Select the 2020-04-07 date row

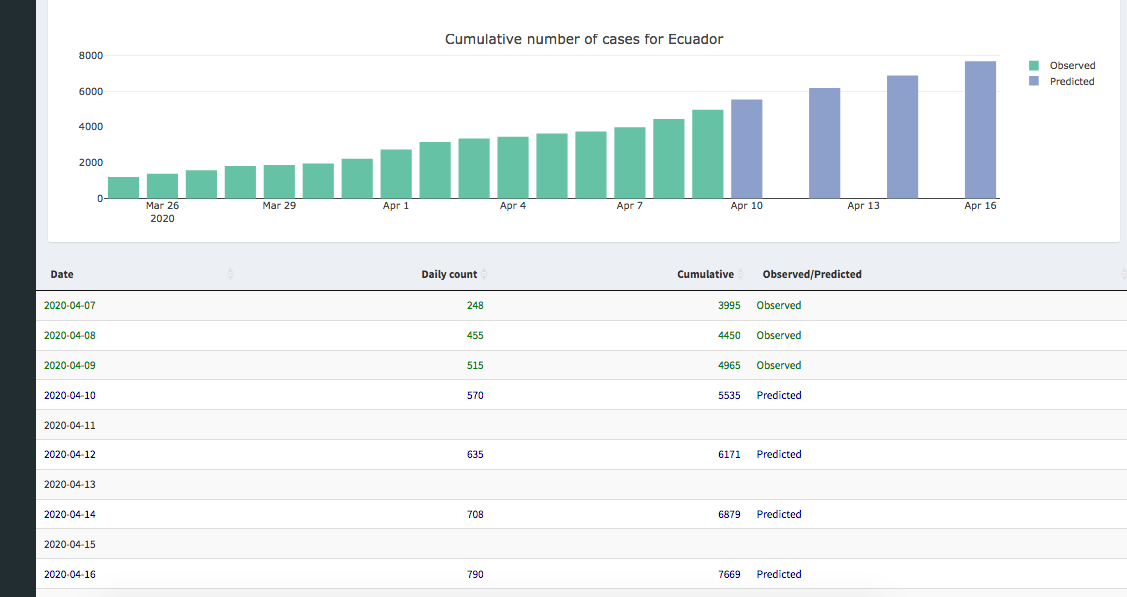tap(69, 306)
